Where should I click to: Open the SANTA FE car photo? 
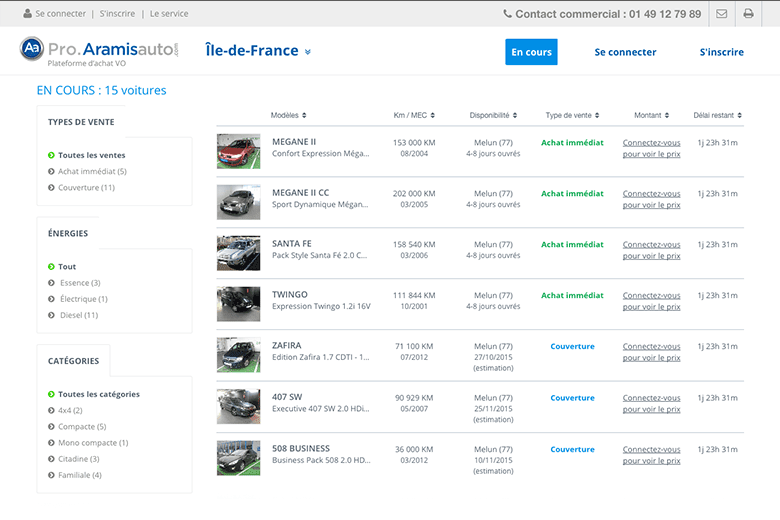pos(238,253)
